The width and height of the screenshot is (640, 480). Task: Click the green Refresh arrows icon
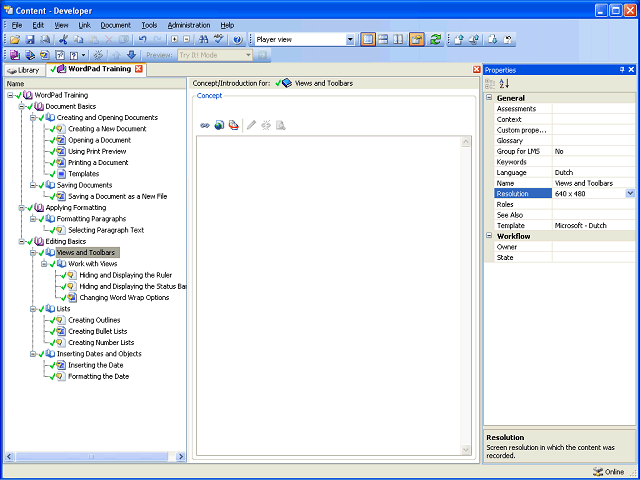click(x=436, y=40)
